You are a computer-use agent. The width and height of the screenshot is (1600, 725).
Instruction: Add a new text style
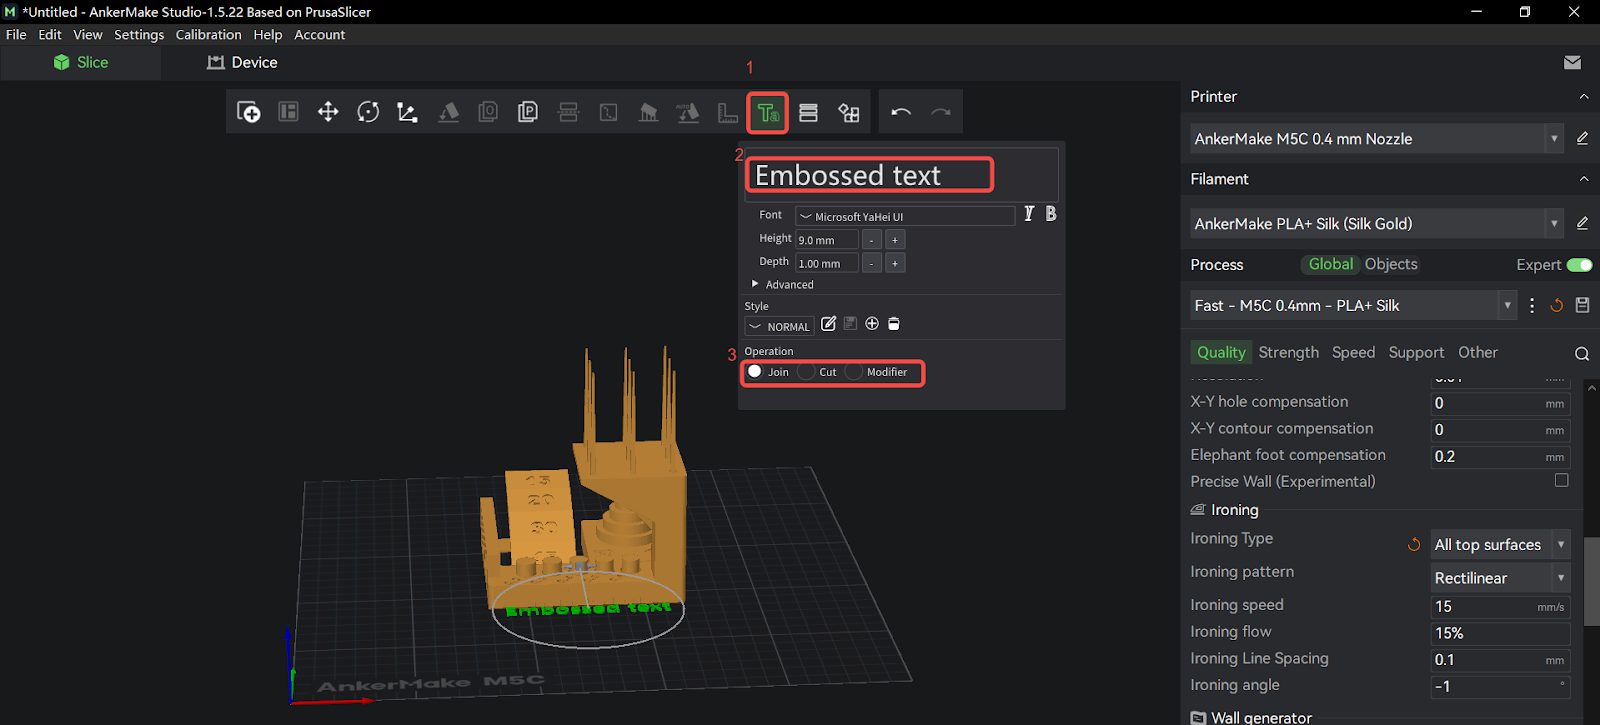[x=872, y=324]
